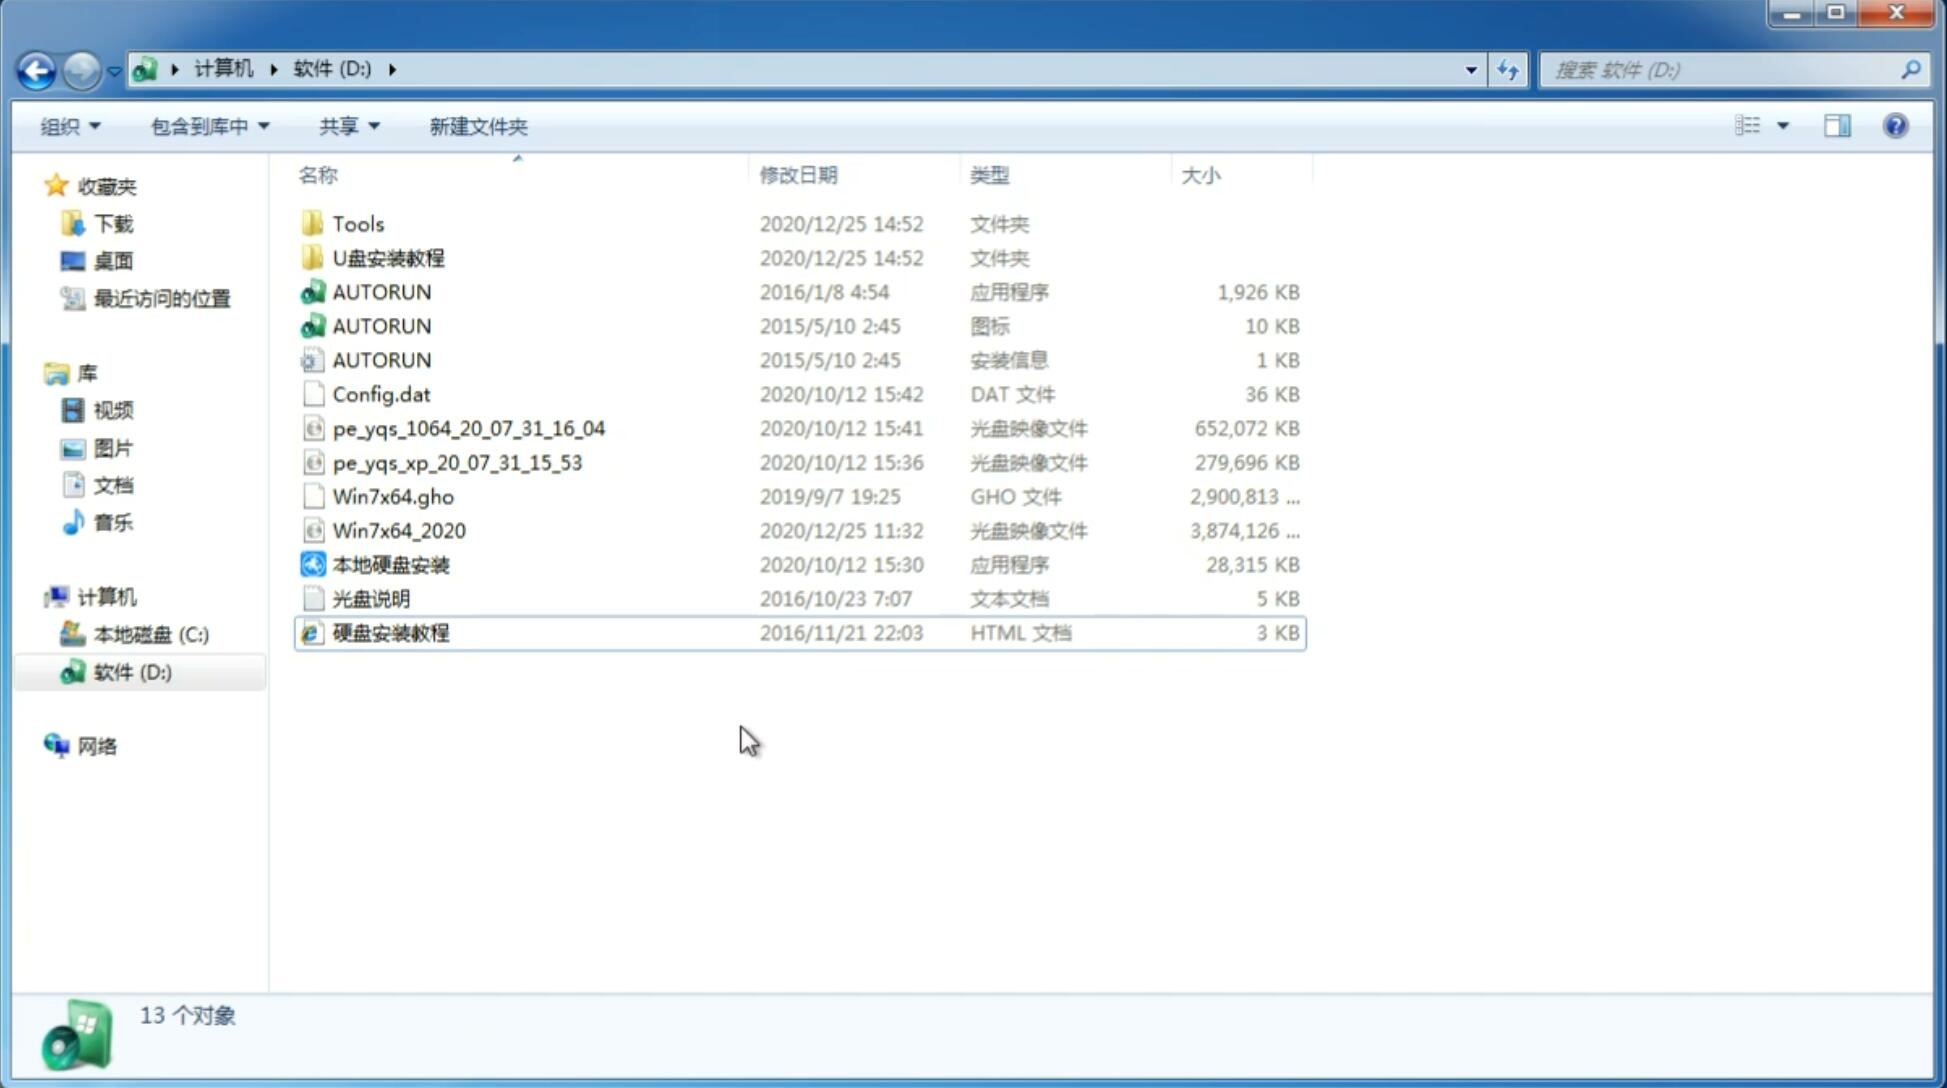Open Win7x64_2020 disc image file
The height and width of the screenshot is (1088, 1947).
(398, 531)
